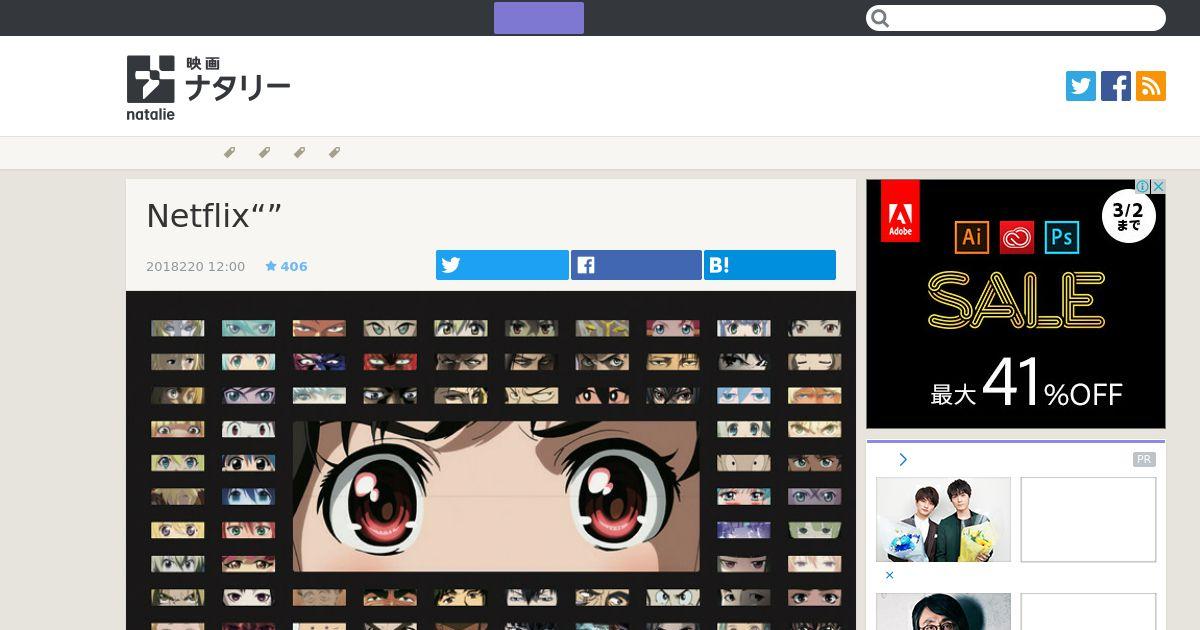1200x630 pixels.
Task: Share article via the Twitter button
Action: tap(502, 265)
